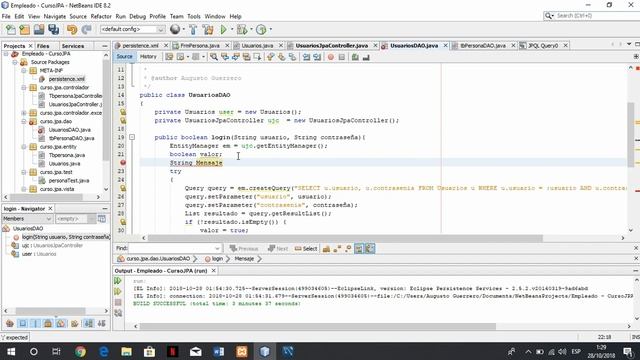
Task: Click the Stop icon in the Output panel
Action: click(118, 302)
